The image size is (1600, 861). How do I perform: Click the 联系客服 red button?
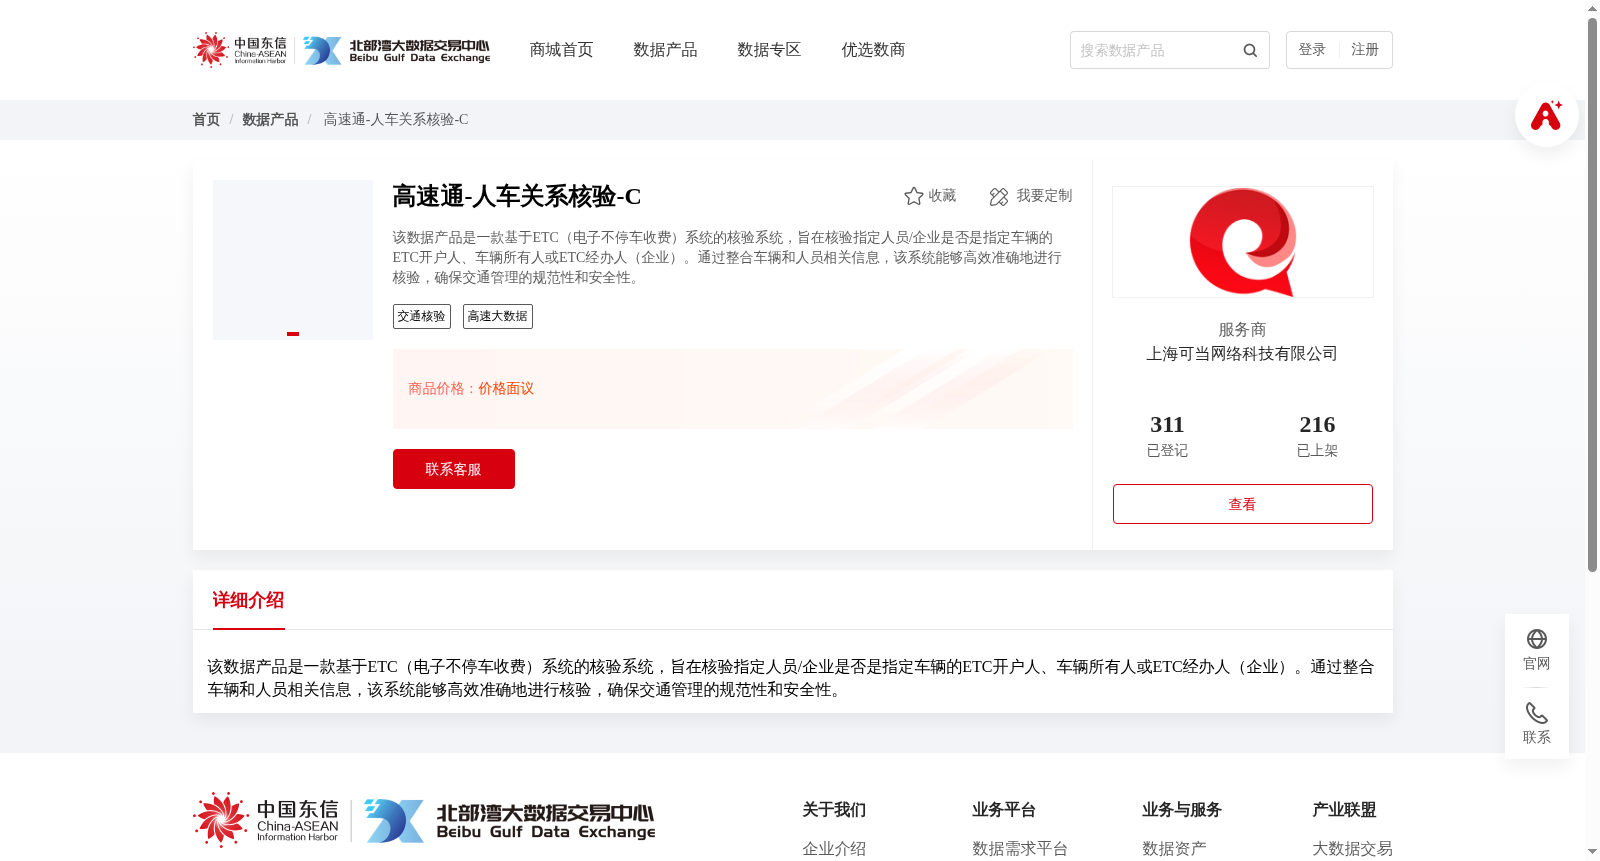[x=454, y=469]
